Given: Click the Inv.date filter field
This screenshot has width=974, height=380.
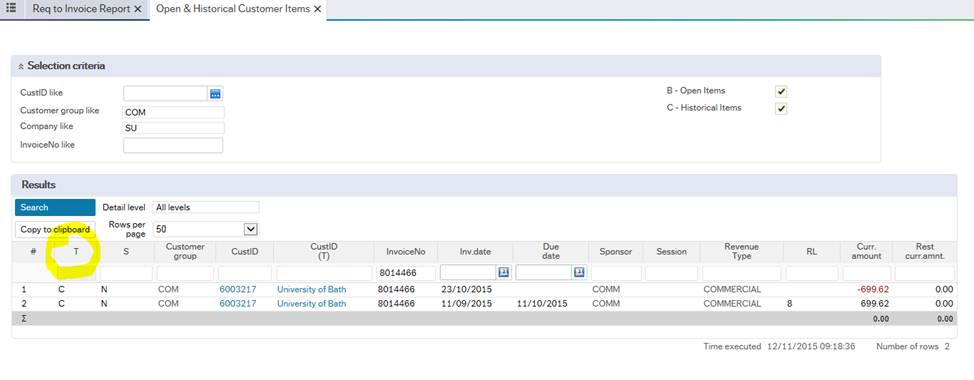Looking at the screenshot, I should pos(468,273).
